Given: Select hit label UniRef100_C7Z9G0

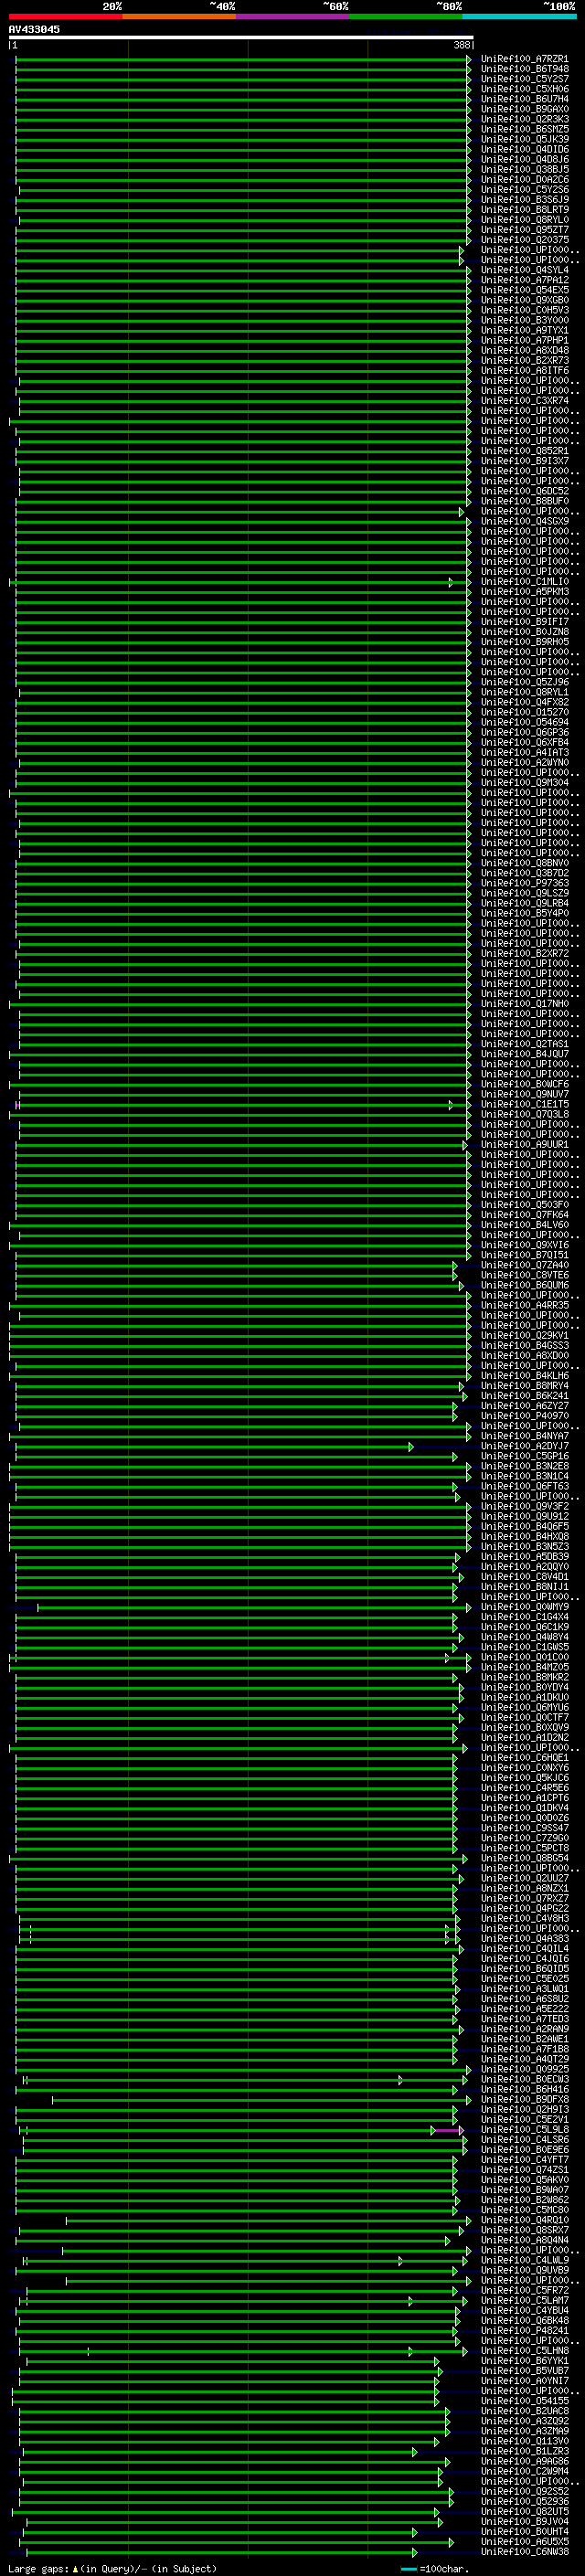Looking at the screenshot, I should [524, 1838].
